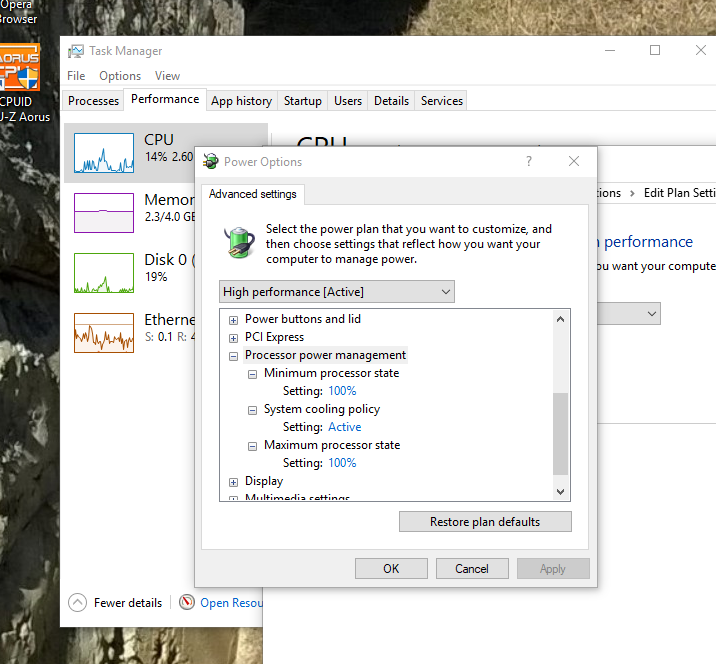Select the PCI Express row
716x664 pixels.
(x=274, y=337)
